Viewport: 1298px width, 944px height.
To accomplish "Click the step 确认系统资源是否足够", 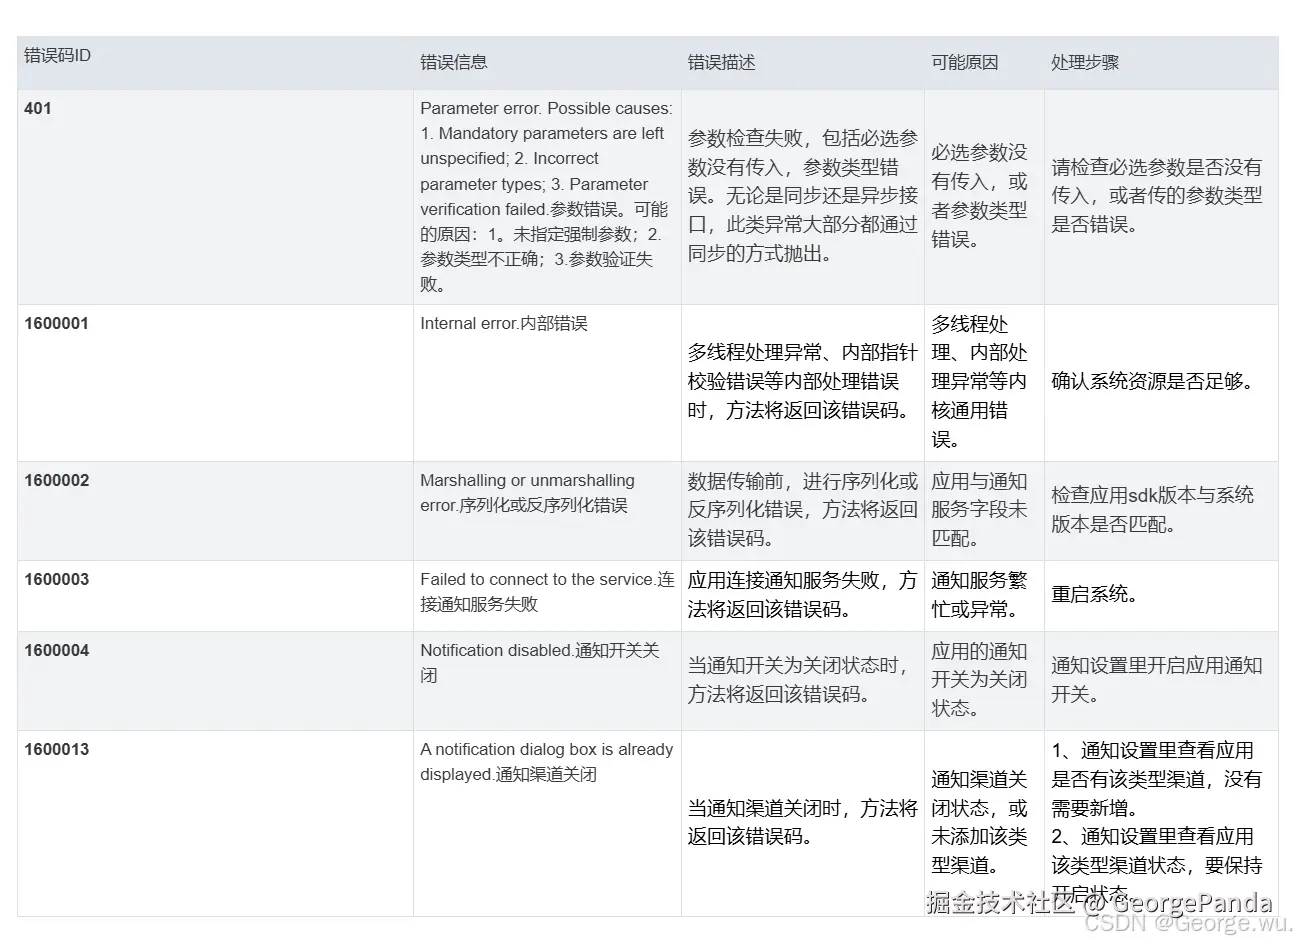I will click(x=1161, y=383).
